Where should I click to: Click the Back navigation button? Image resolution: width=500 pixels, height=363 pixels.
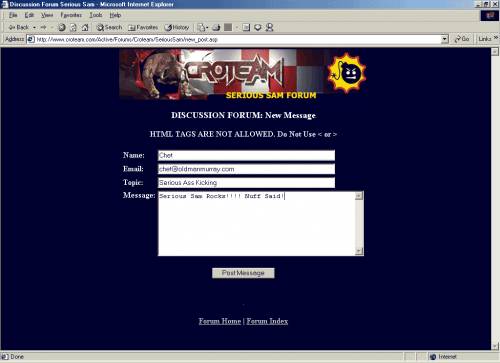click(18, 27)
